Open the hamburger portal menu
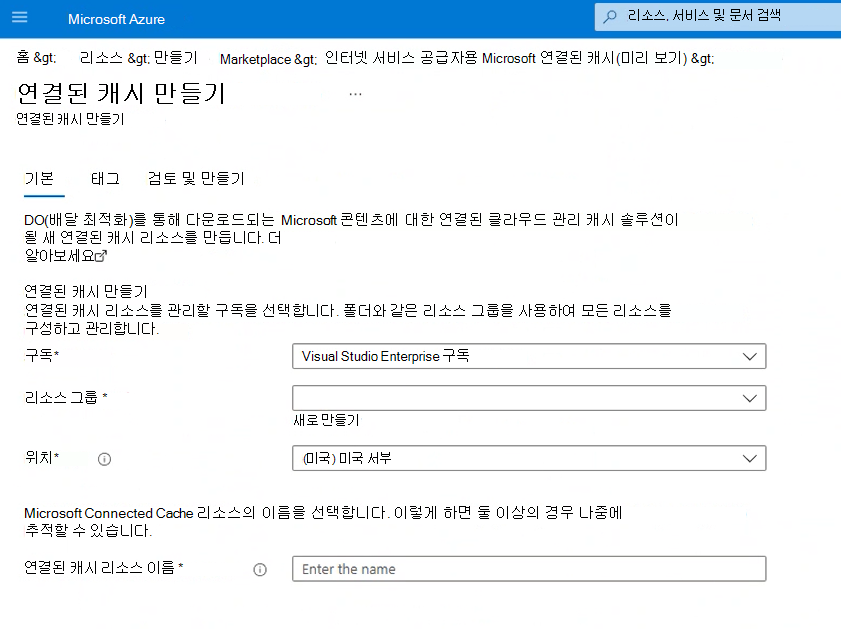Viewport: 841px width, 629px height. [x=19, y=17]
